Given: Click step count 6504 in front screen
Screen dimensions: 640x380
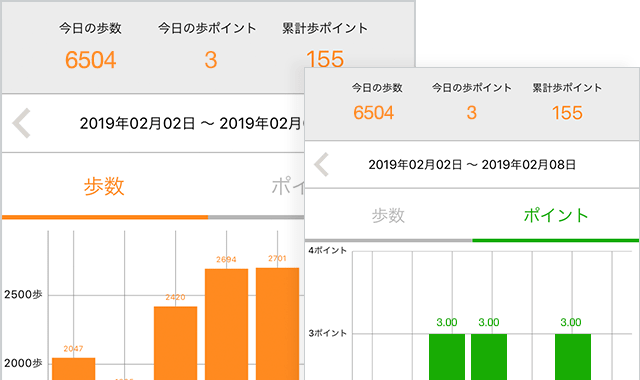Looking at the screenshot, I should pyautogui.click(x=373, y=113).
